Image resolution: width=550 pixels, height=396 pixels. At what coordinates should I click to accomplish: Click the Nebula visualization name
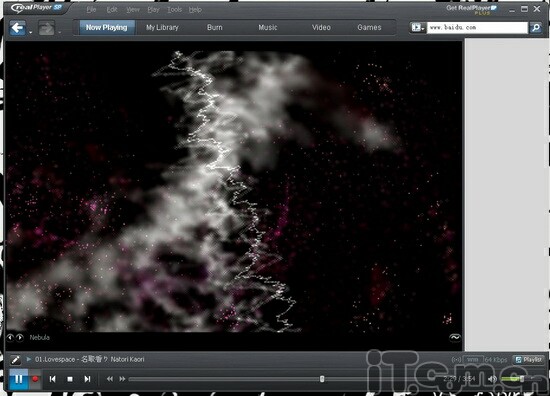pos(40,337)
